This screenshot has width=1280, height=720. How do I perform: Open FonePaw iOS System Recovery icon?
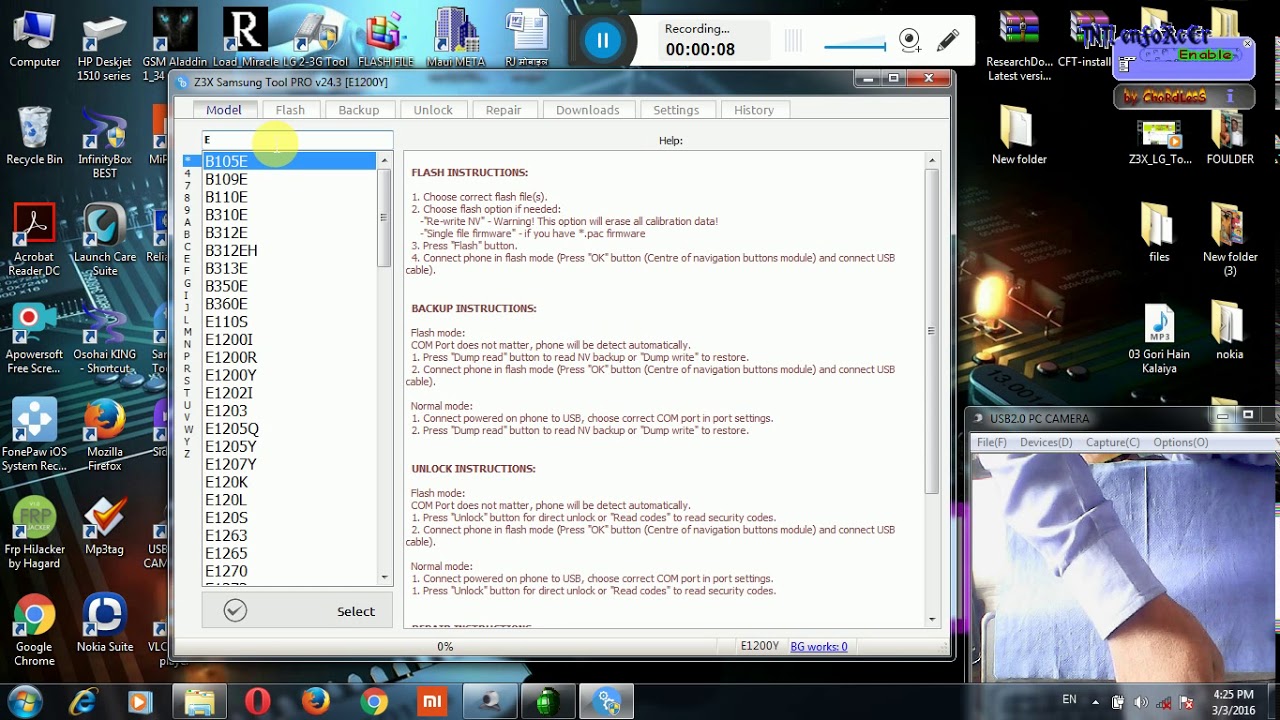pos(35,435)
